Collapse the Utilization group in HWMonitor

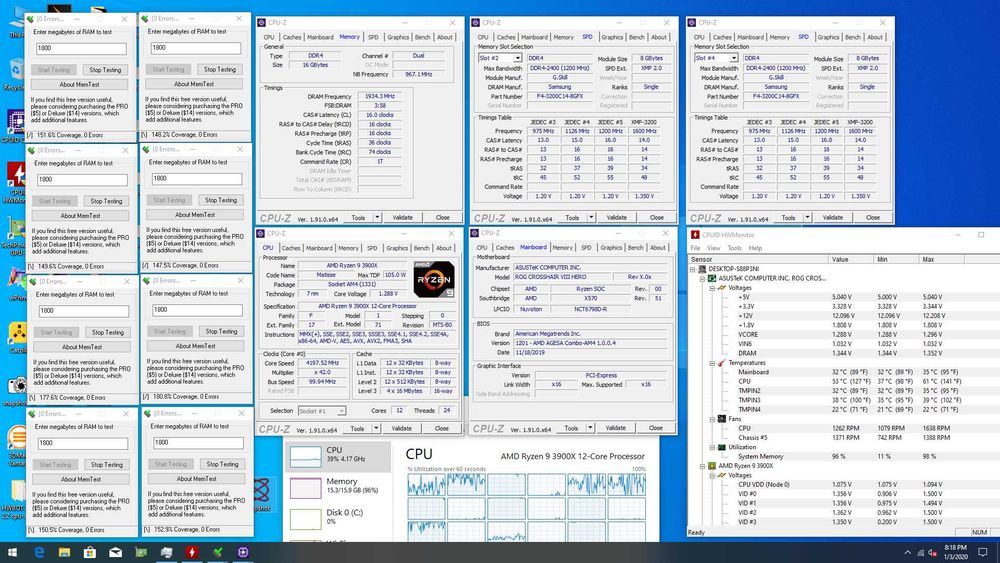click(x=712, y=447)
